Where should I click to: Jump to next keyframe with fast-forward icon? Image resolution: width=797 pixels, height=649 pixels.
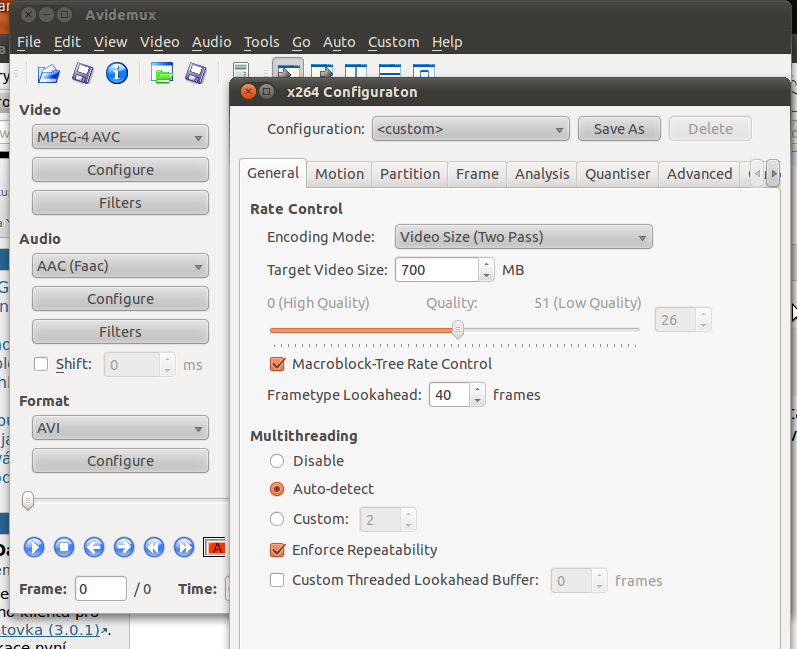tap(184, 547)
